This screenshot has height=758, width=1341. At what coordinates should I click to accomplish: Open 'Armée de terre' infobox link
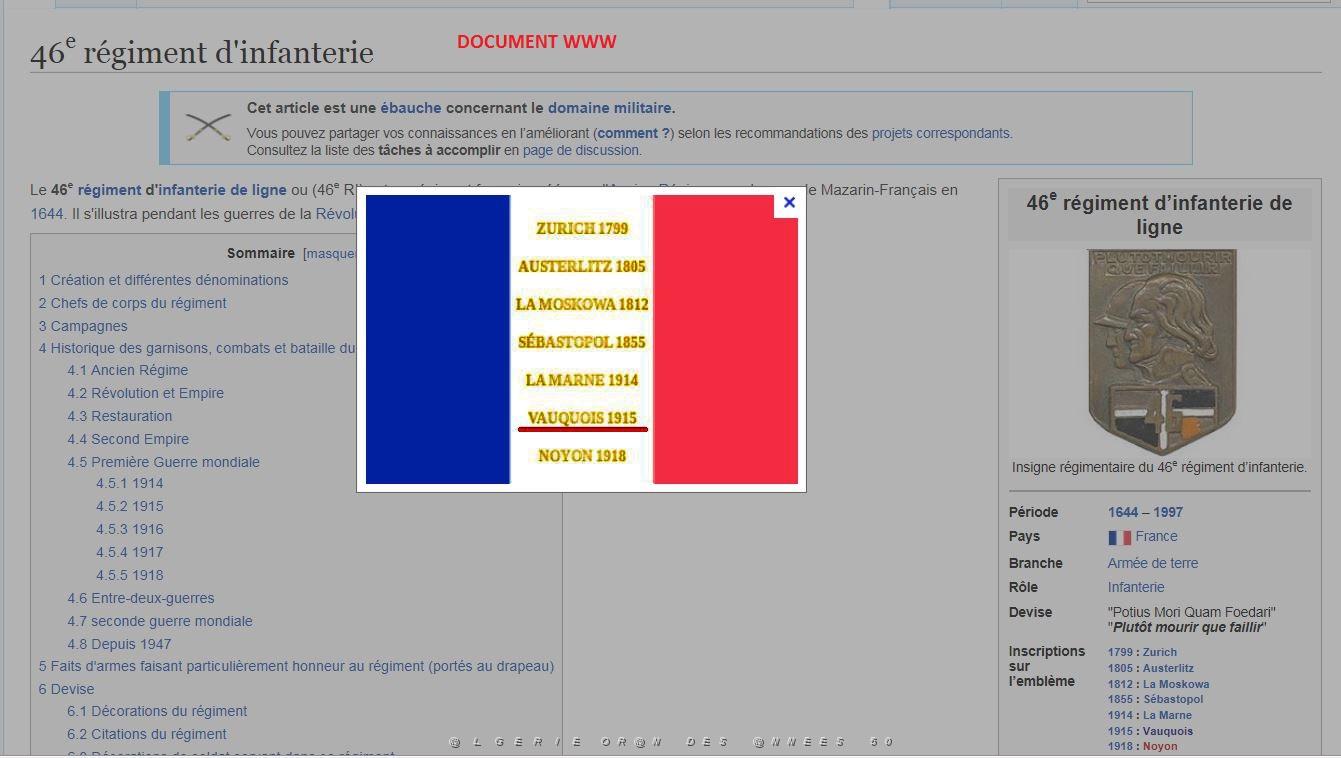(x=1153, y=563)
